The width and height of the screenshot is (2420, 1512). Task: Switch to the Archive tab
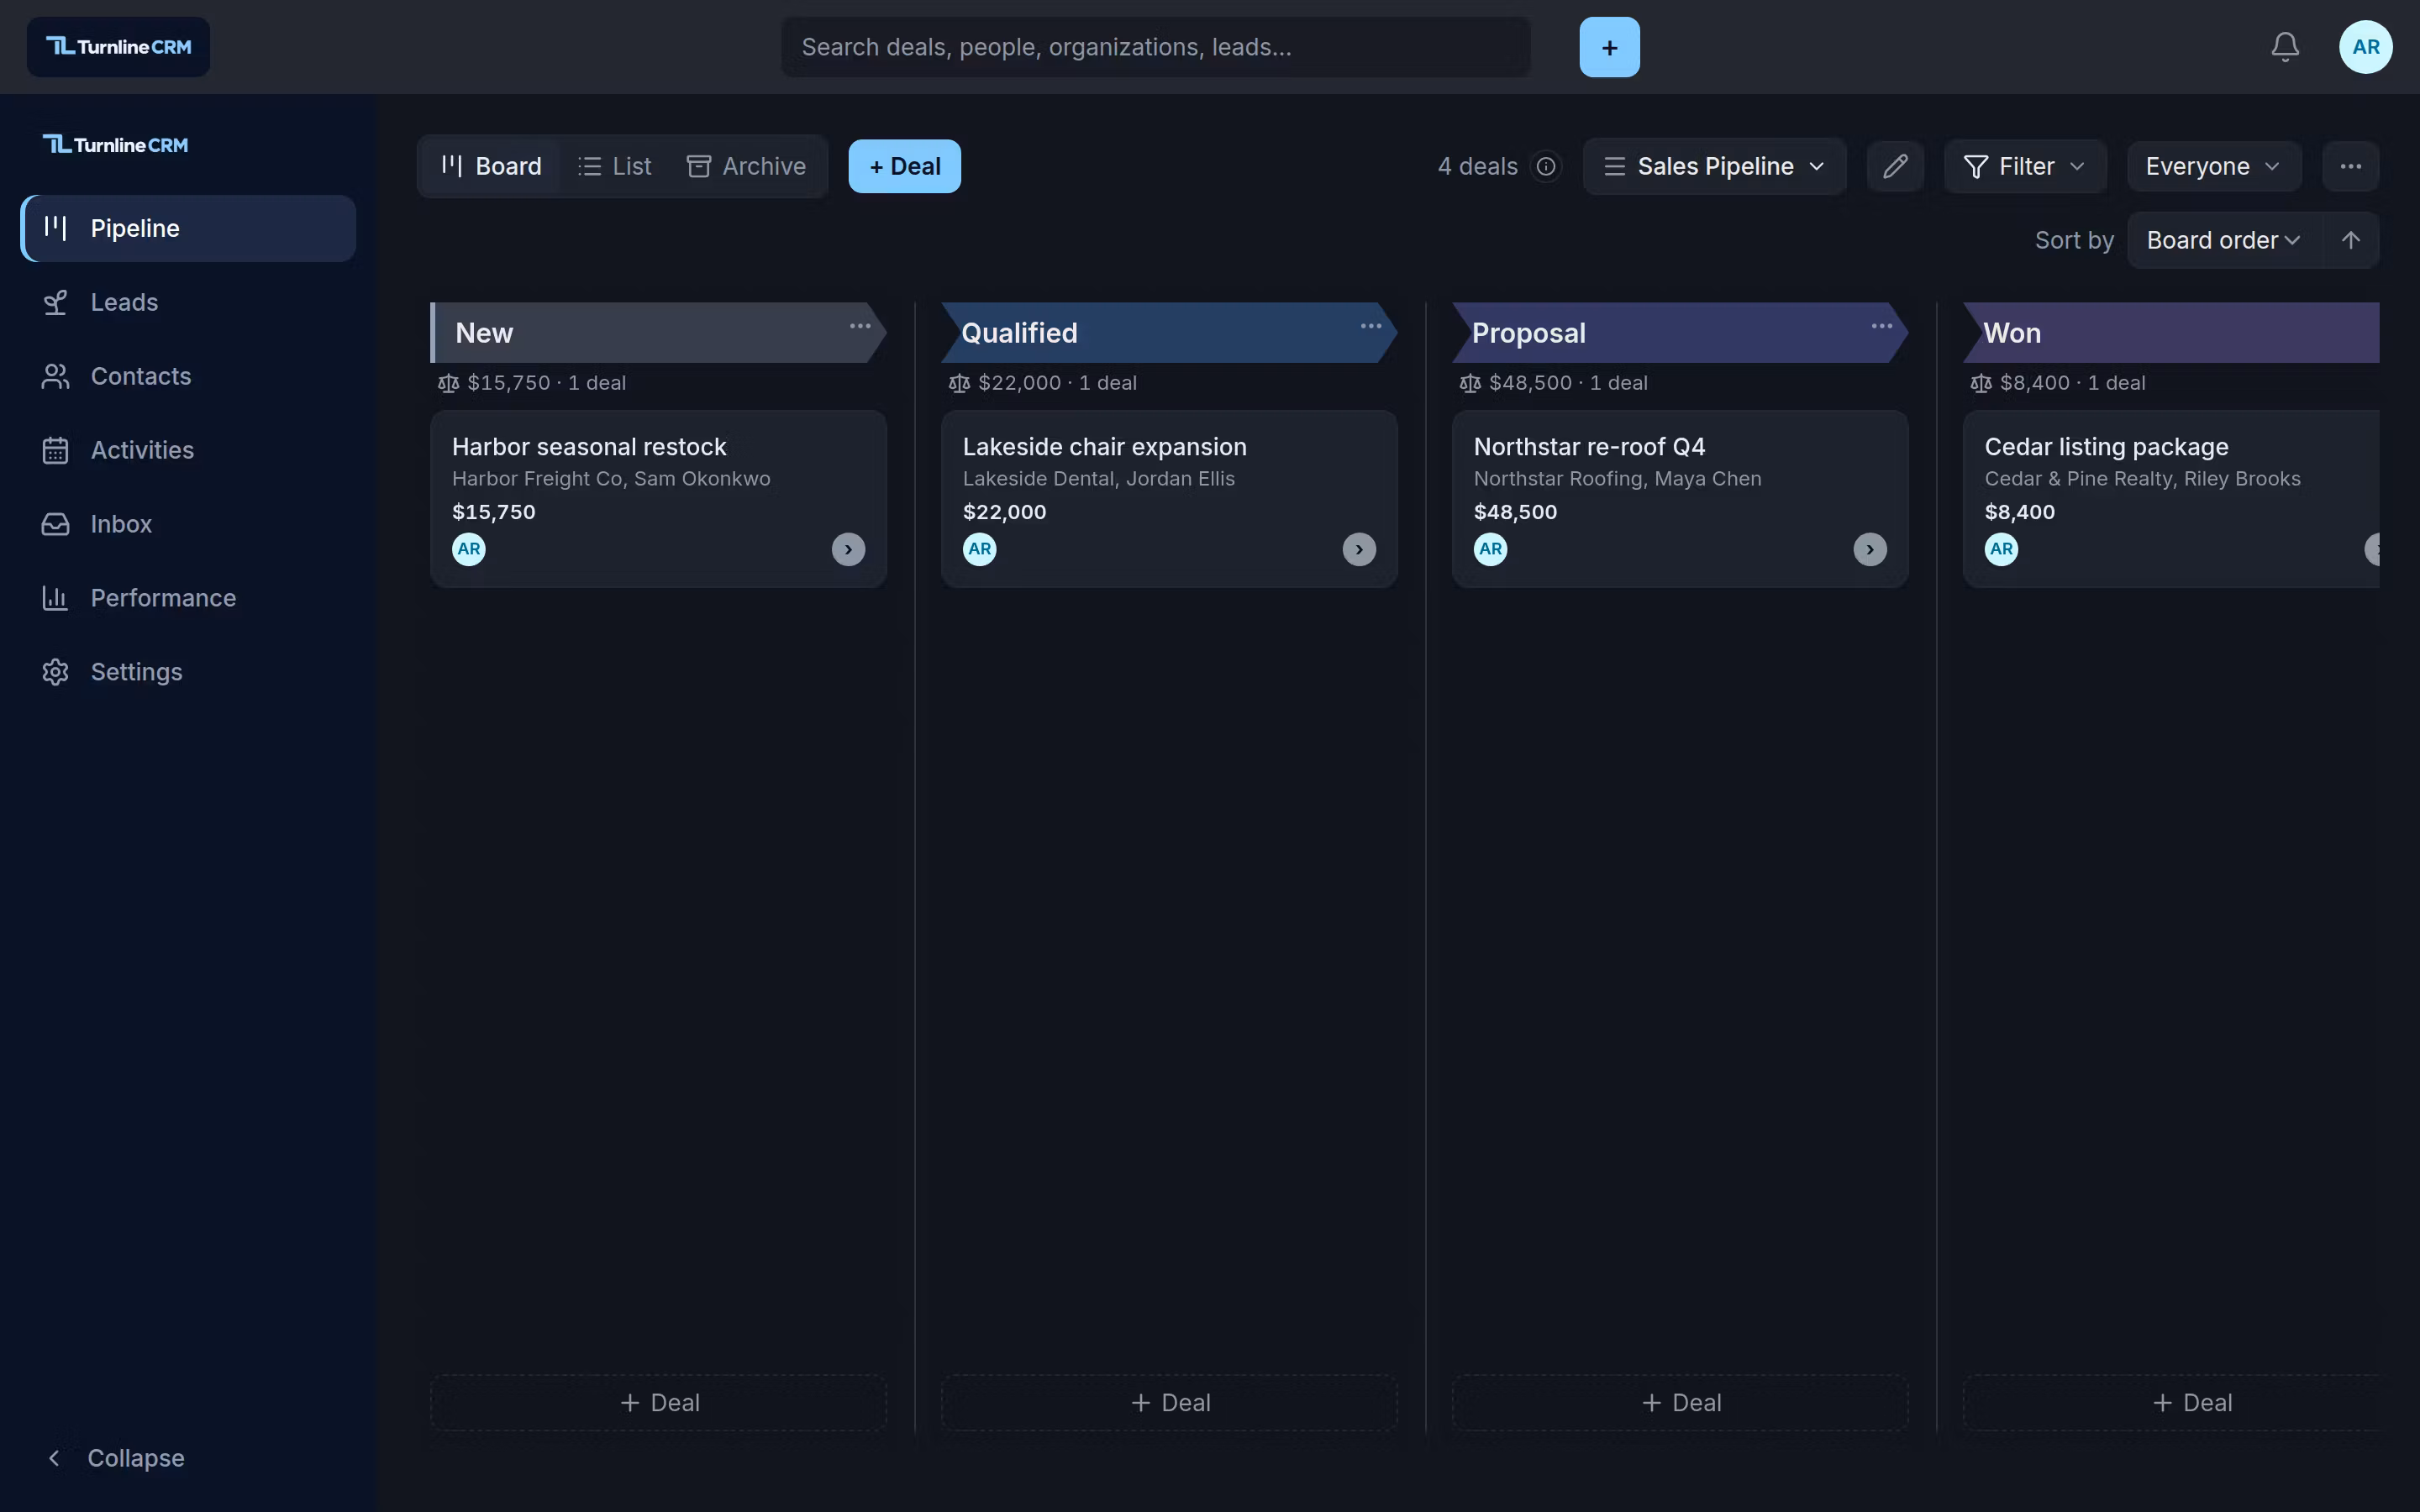click(x=746, y=166)
